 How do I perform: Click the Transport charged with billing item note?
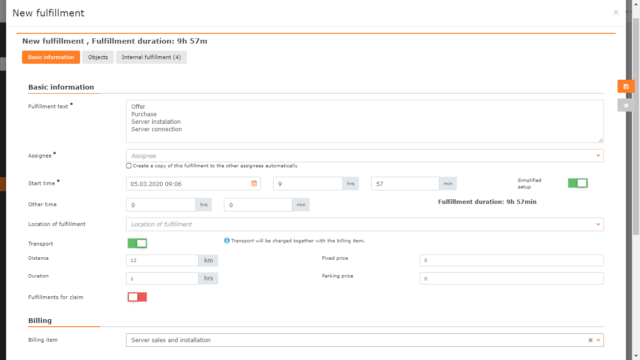coord(298,241)
